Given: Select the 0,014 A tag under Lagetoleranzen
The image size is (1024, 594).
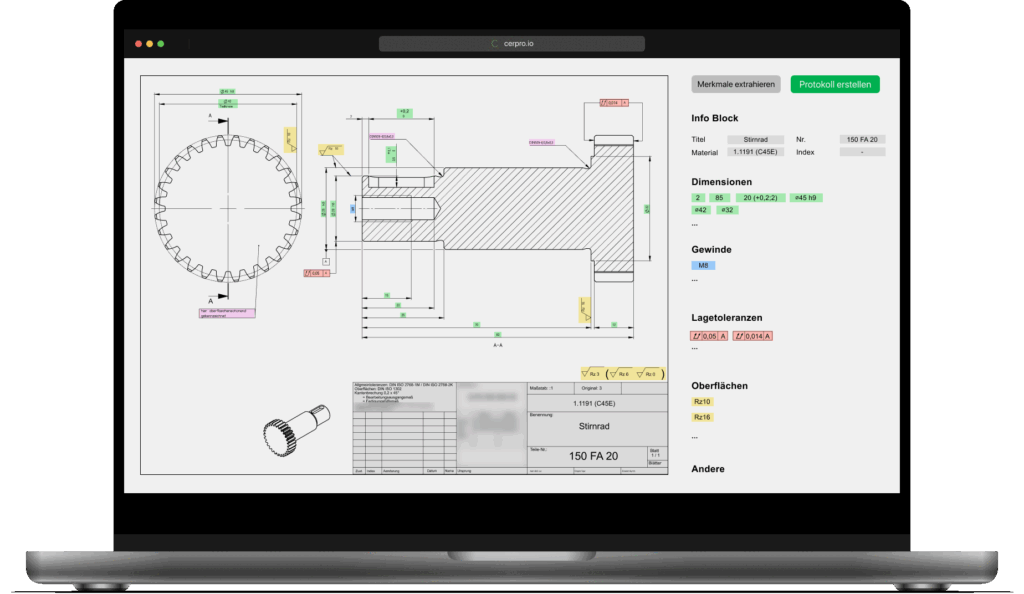Looking at the screenshot, I should tap(752, 336).
